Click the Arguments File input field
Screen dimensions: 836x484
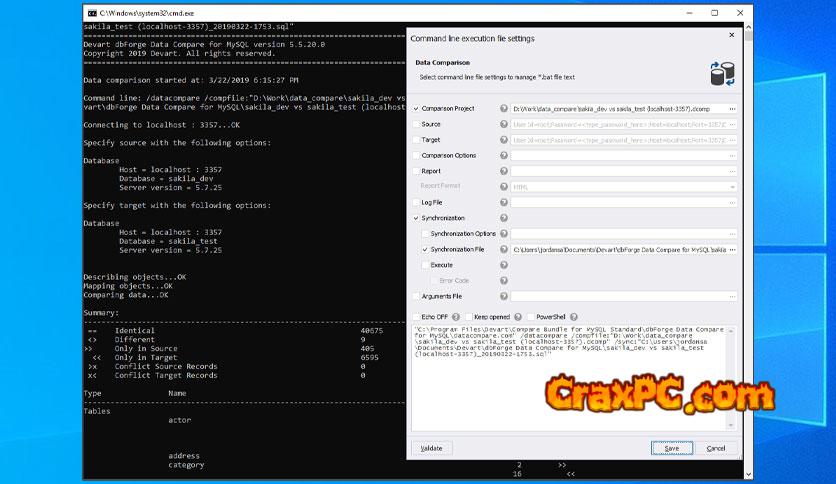[618, 296]
